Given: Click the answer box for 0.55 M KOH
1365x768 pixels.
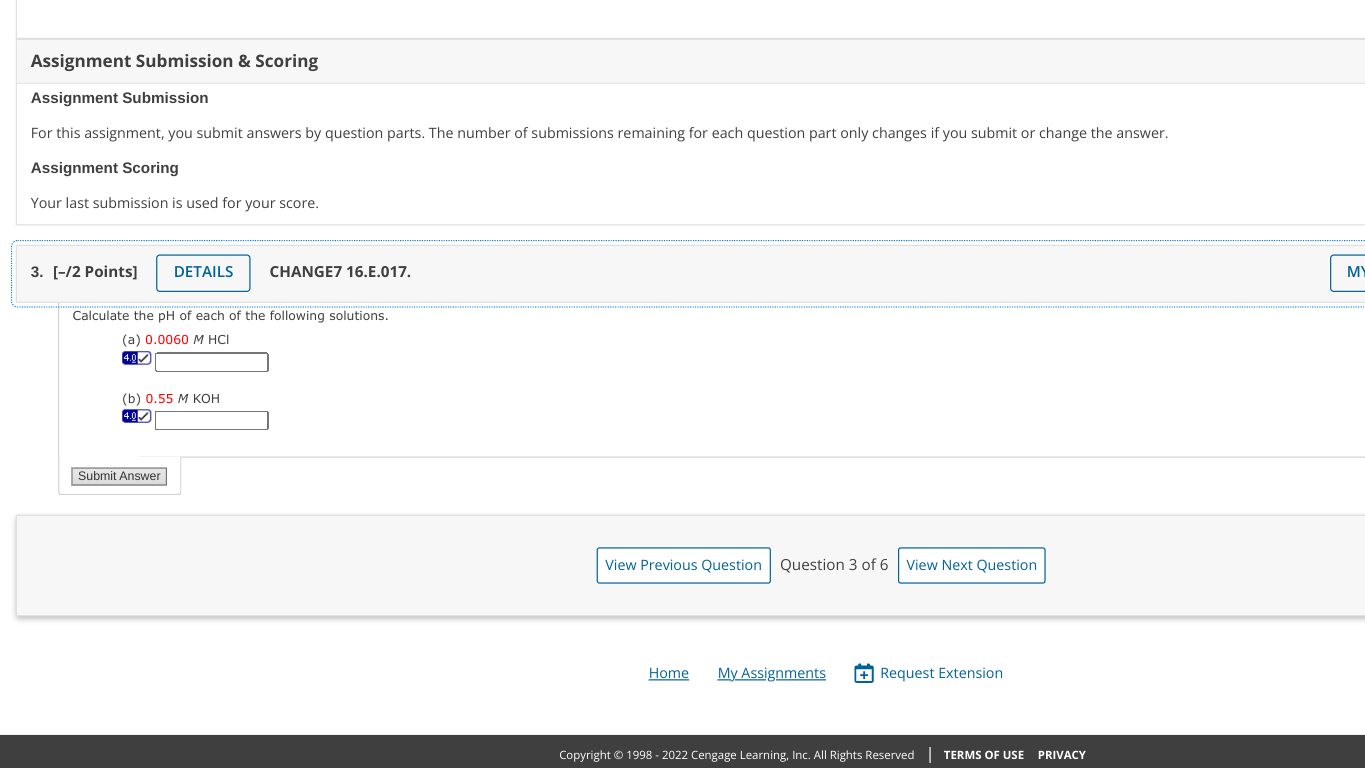Looking at the screenshot, I should pyautogui.click(x=211, y=420).
